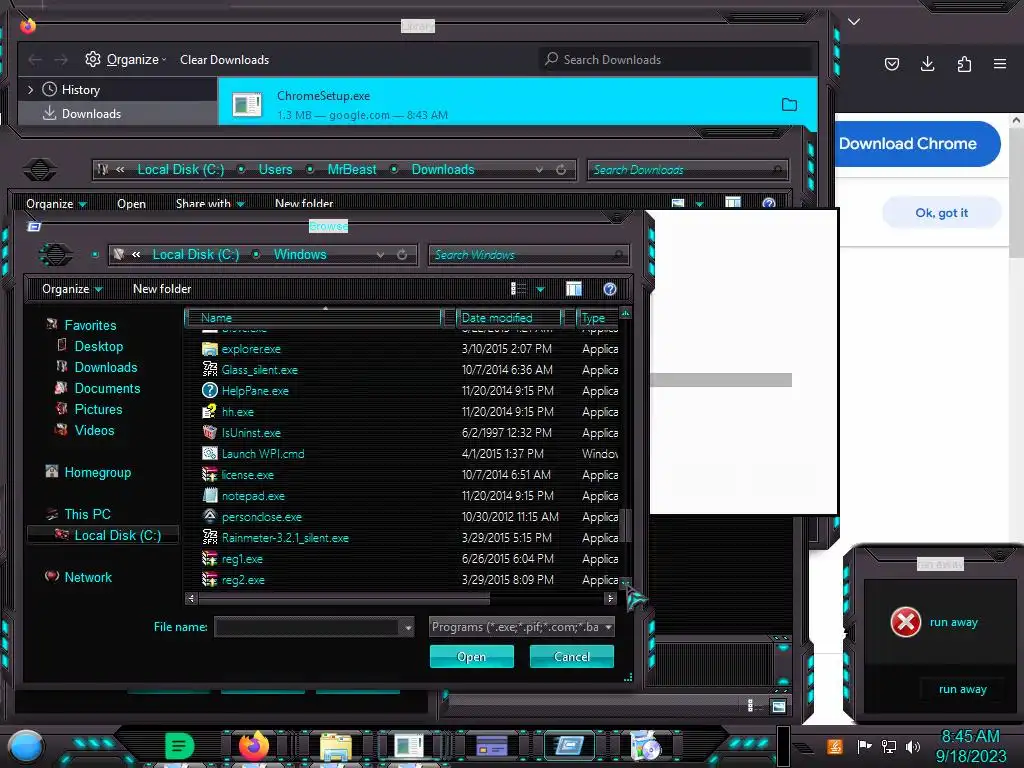Open containing folder for ChromeSetup.exe
Screen dimensions: 1024x768
[789, 104]
